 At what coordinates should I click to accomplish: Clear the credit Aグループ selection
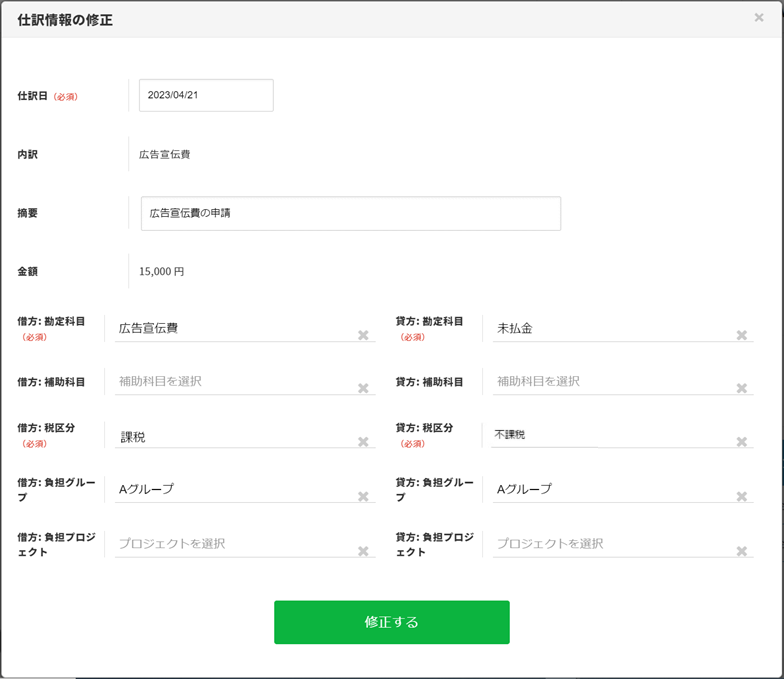741,496
